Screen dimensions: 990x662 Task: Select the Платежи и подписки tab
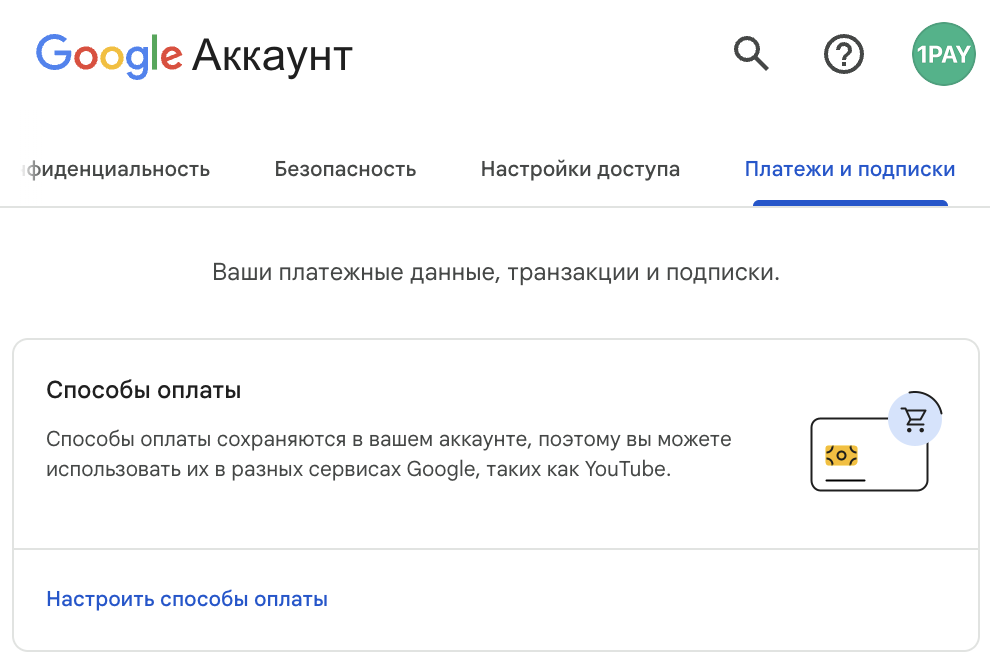pos(850,169)
